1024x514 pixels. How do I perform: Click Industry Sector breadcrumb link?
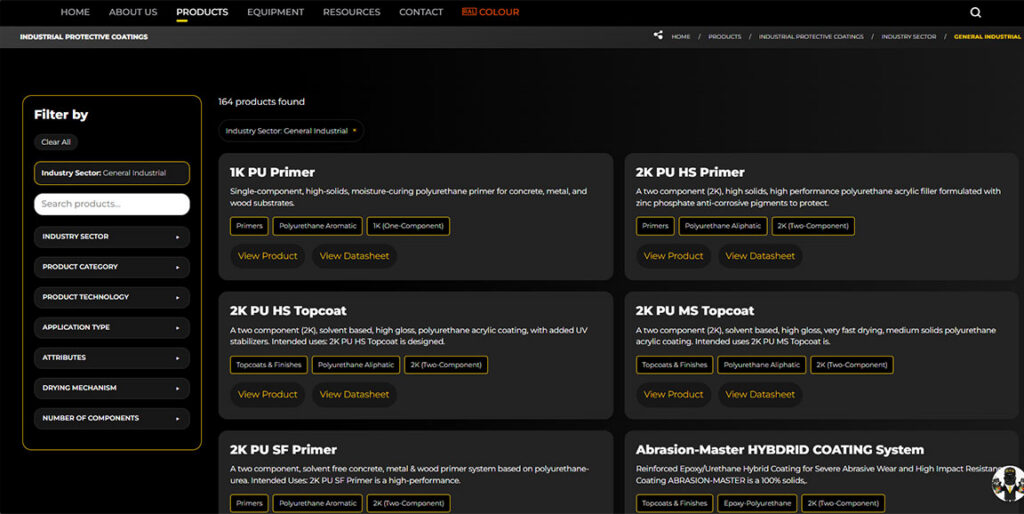tap(908, 37)
